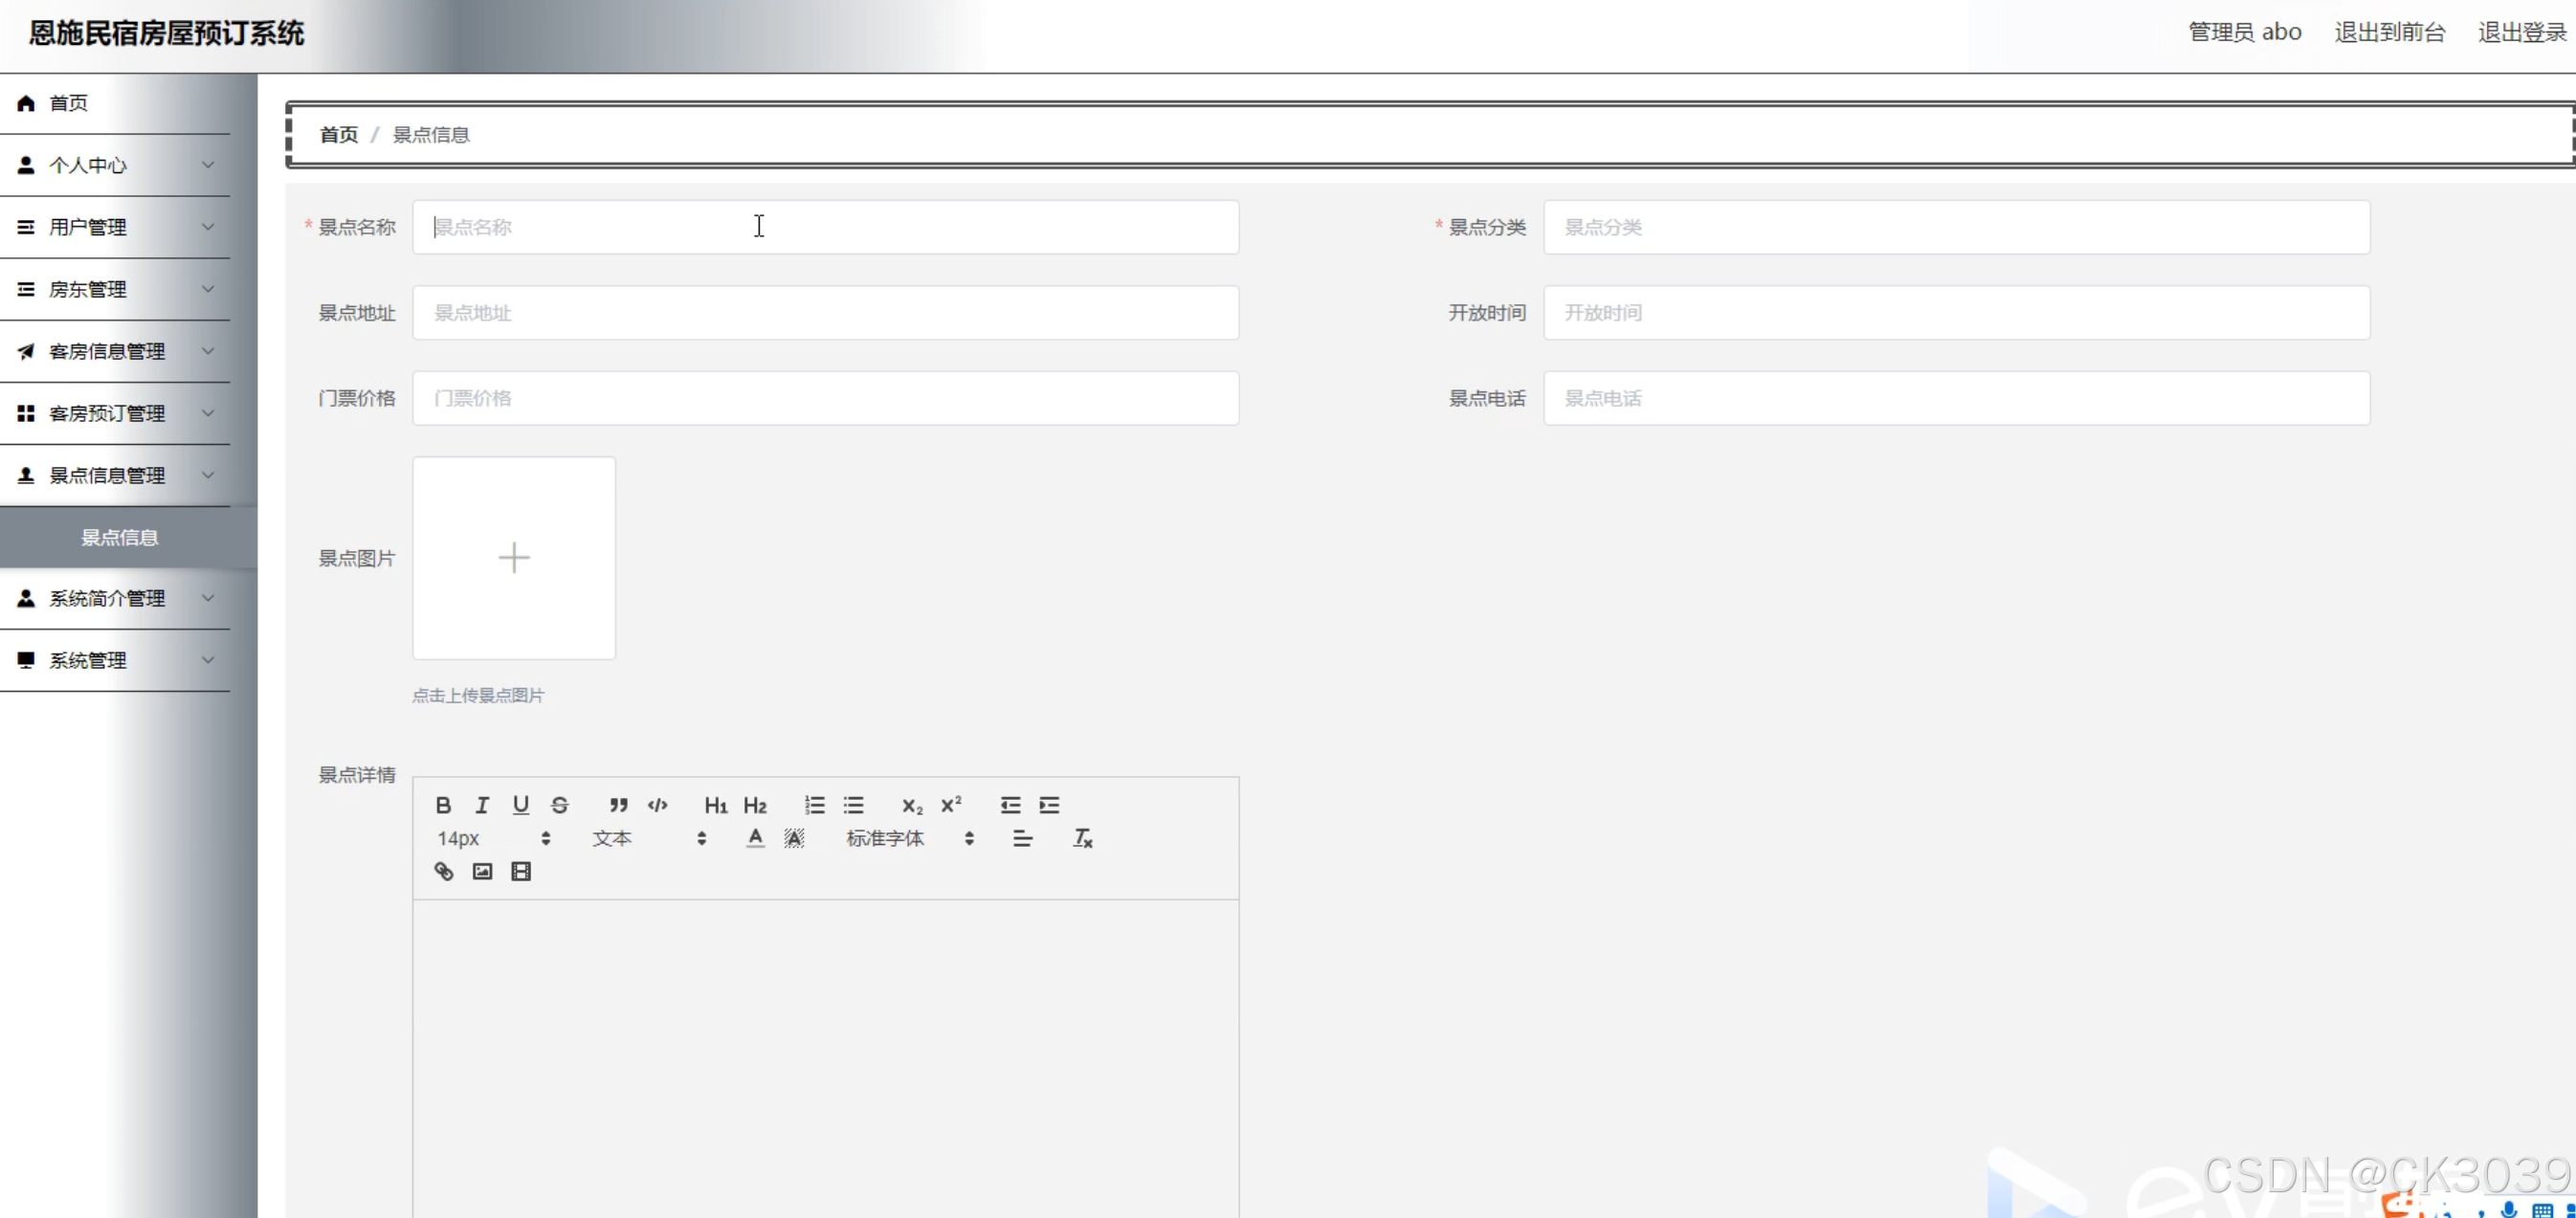Insert image into rich text editor

point(482,871)
